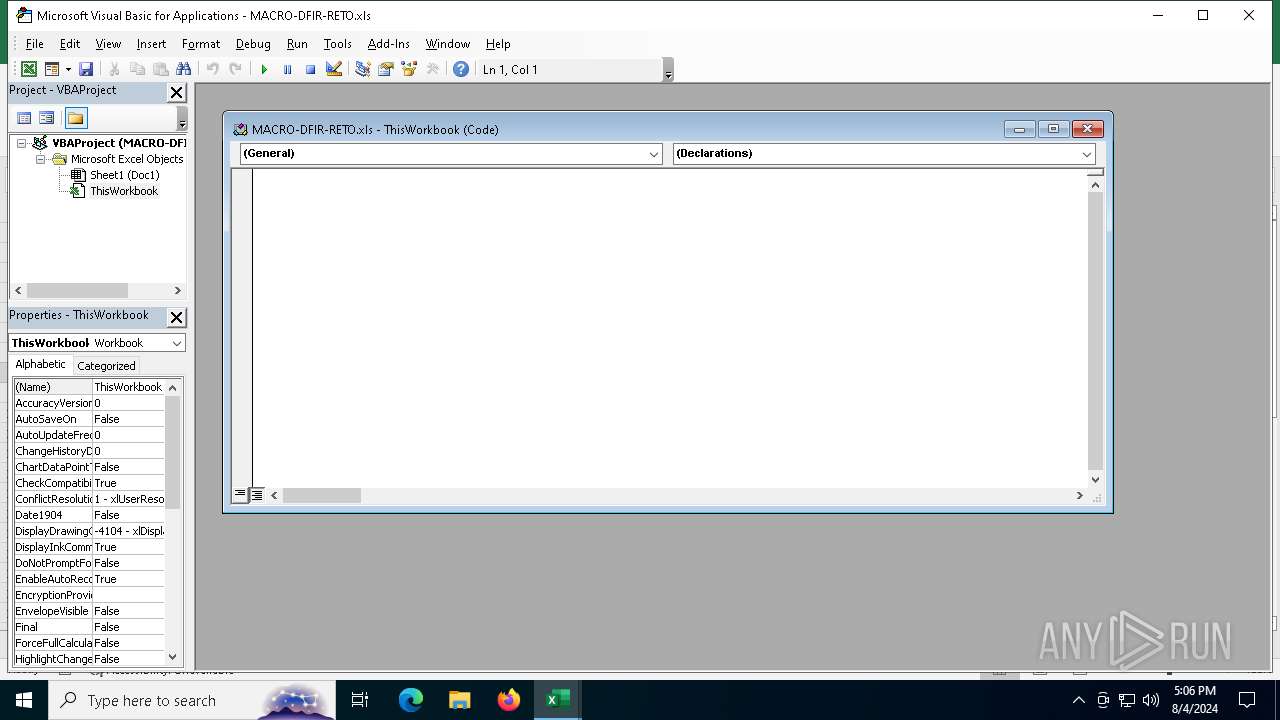Open the ThisWorkbook object selector dropdown

pyautogui.click(x=177, y=343)
